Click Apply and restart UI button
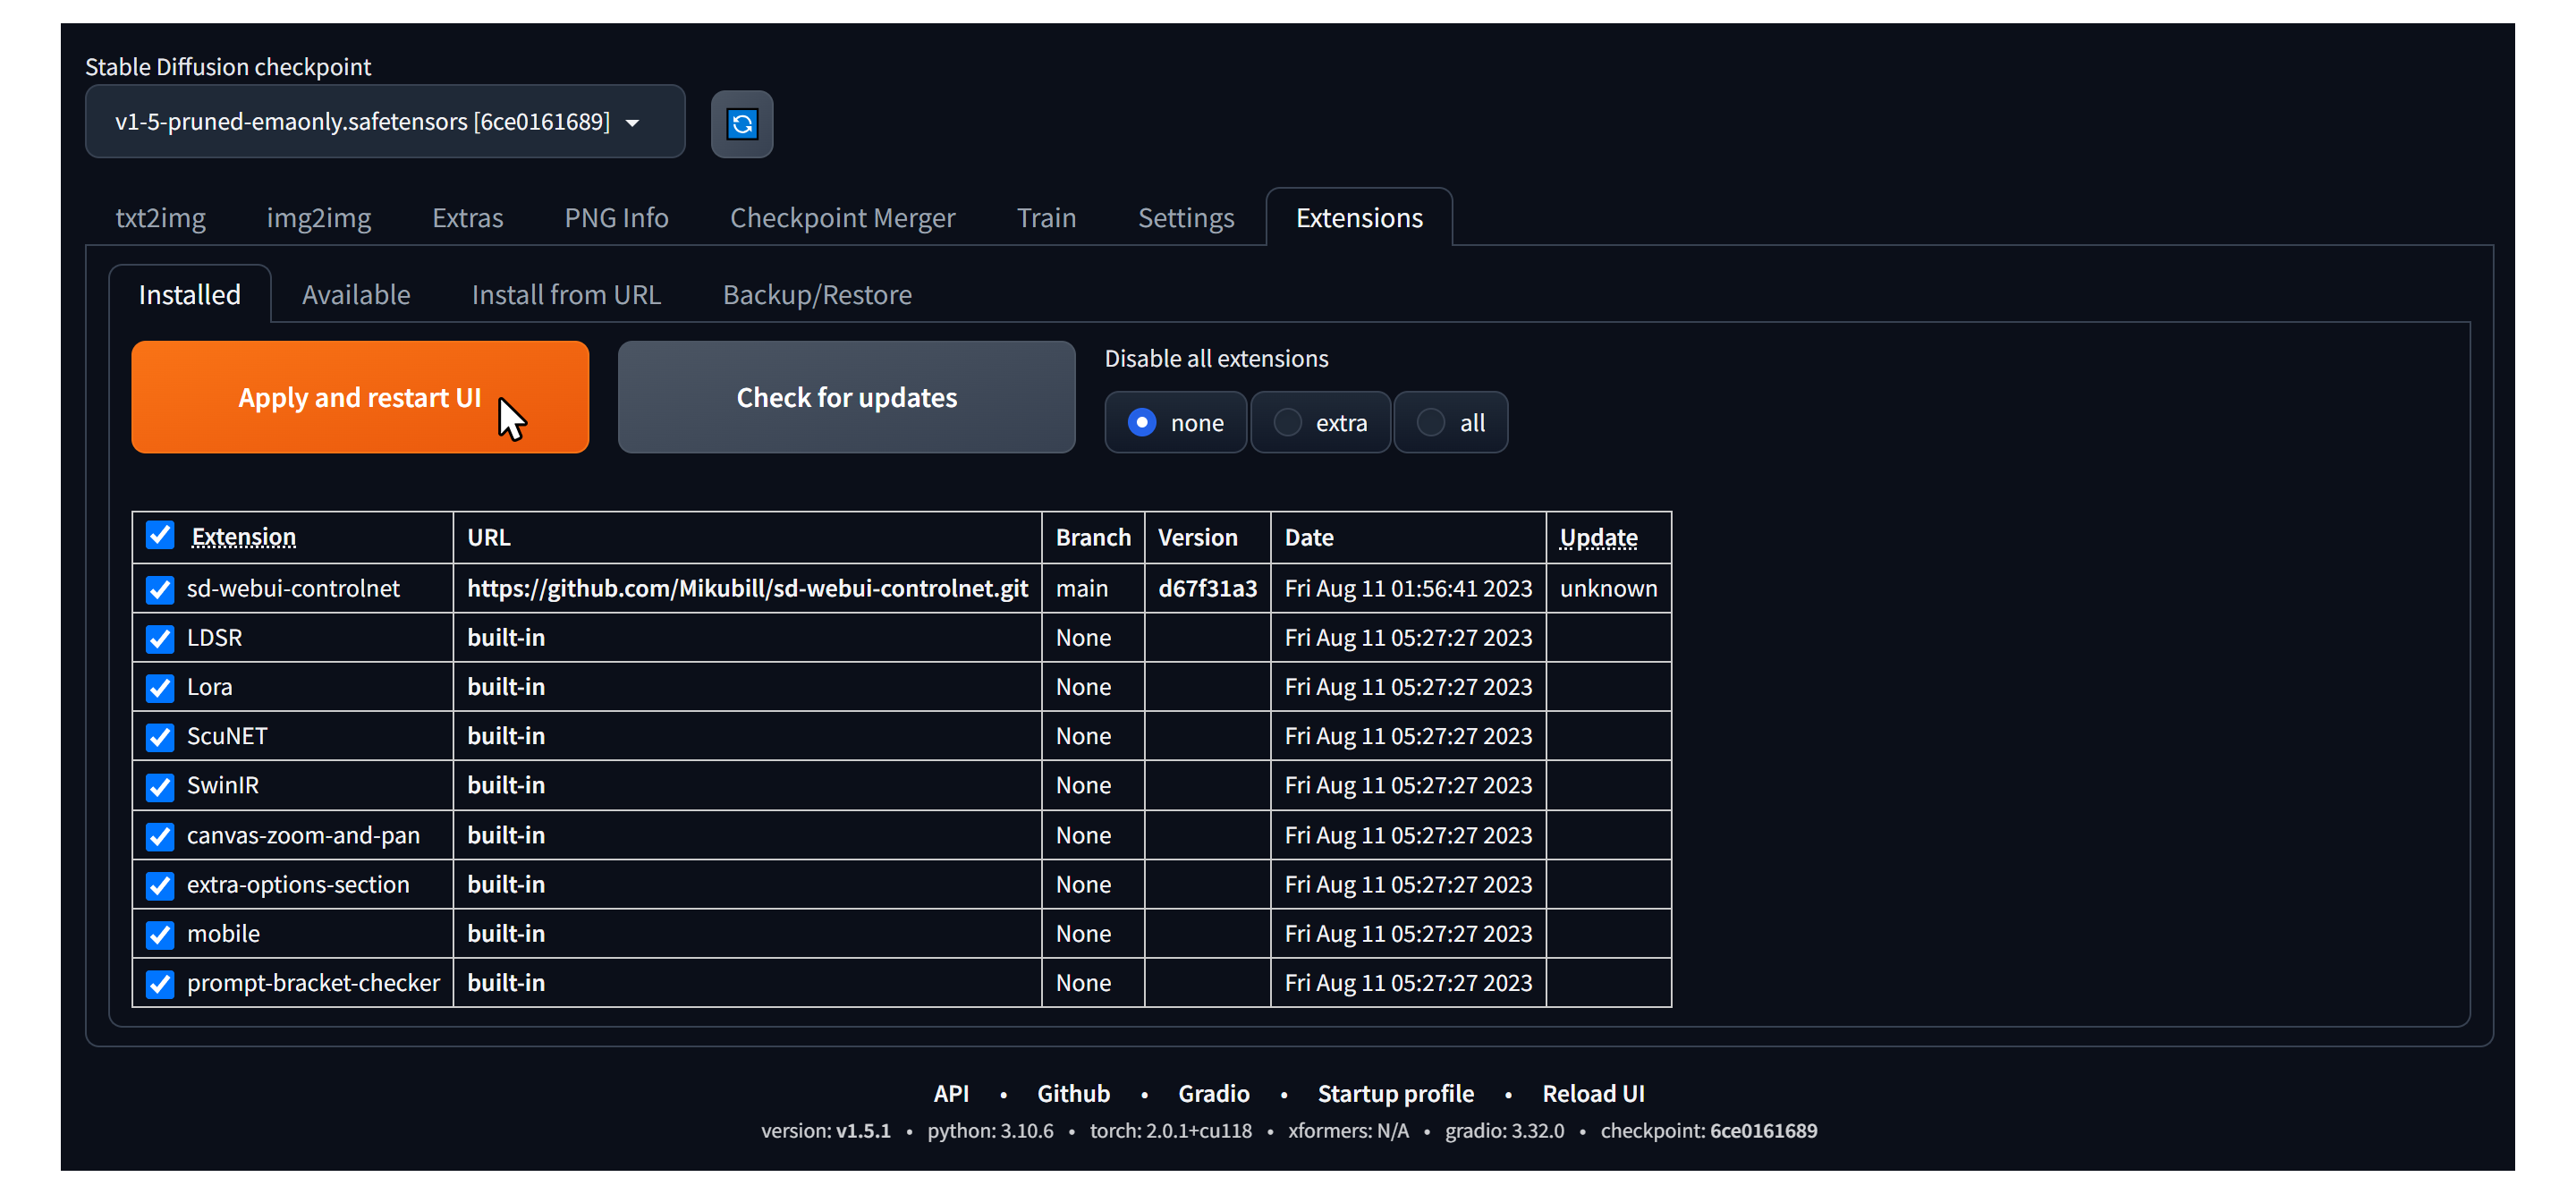 tap(360, 397)
